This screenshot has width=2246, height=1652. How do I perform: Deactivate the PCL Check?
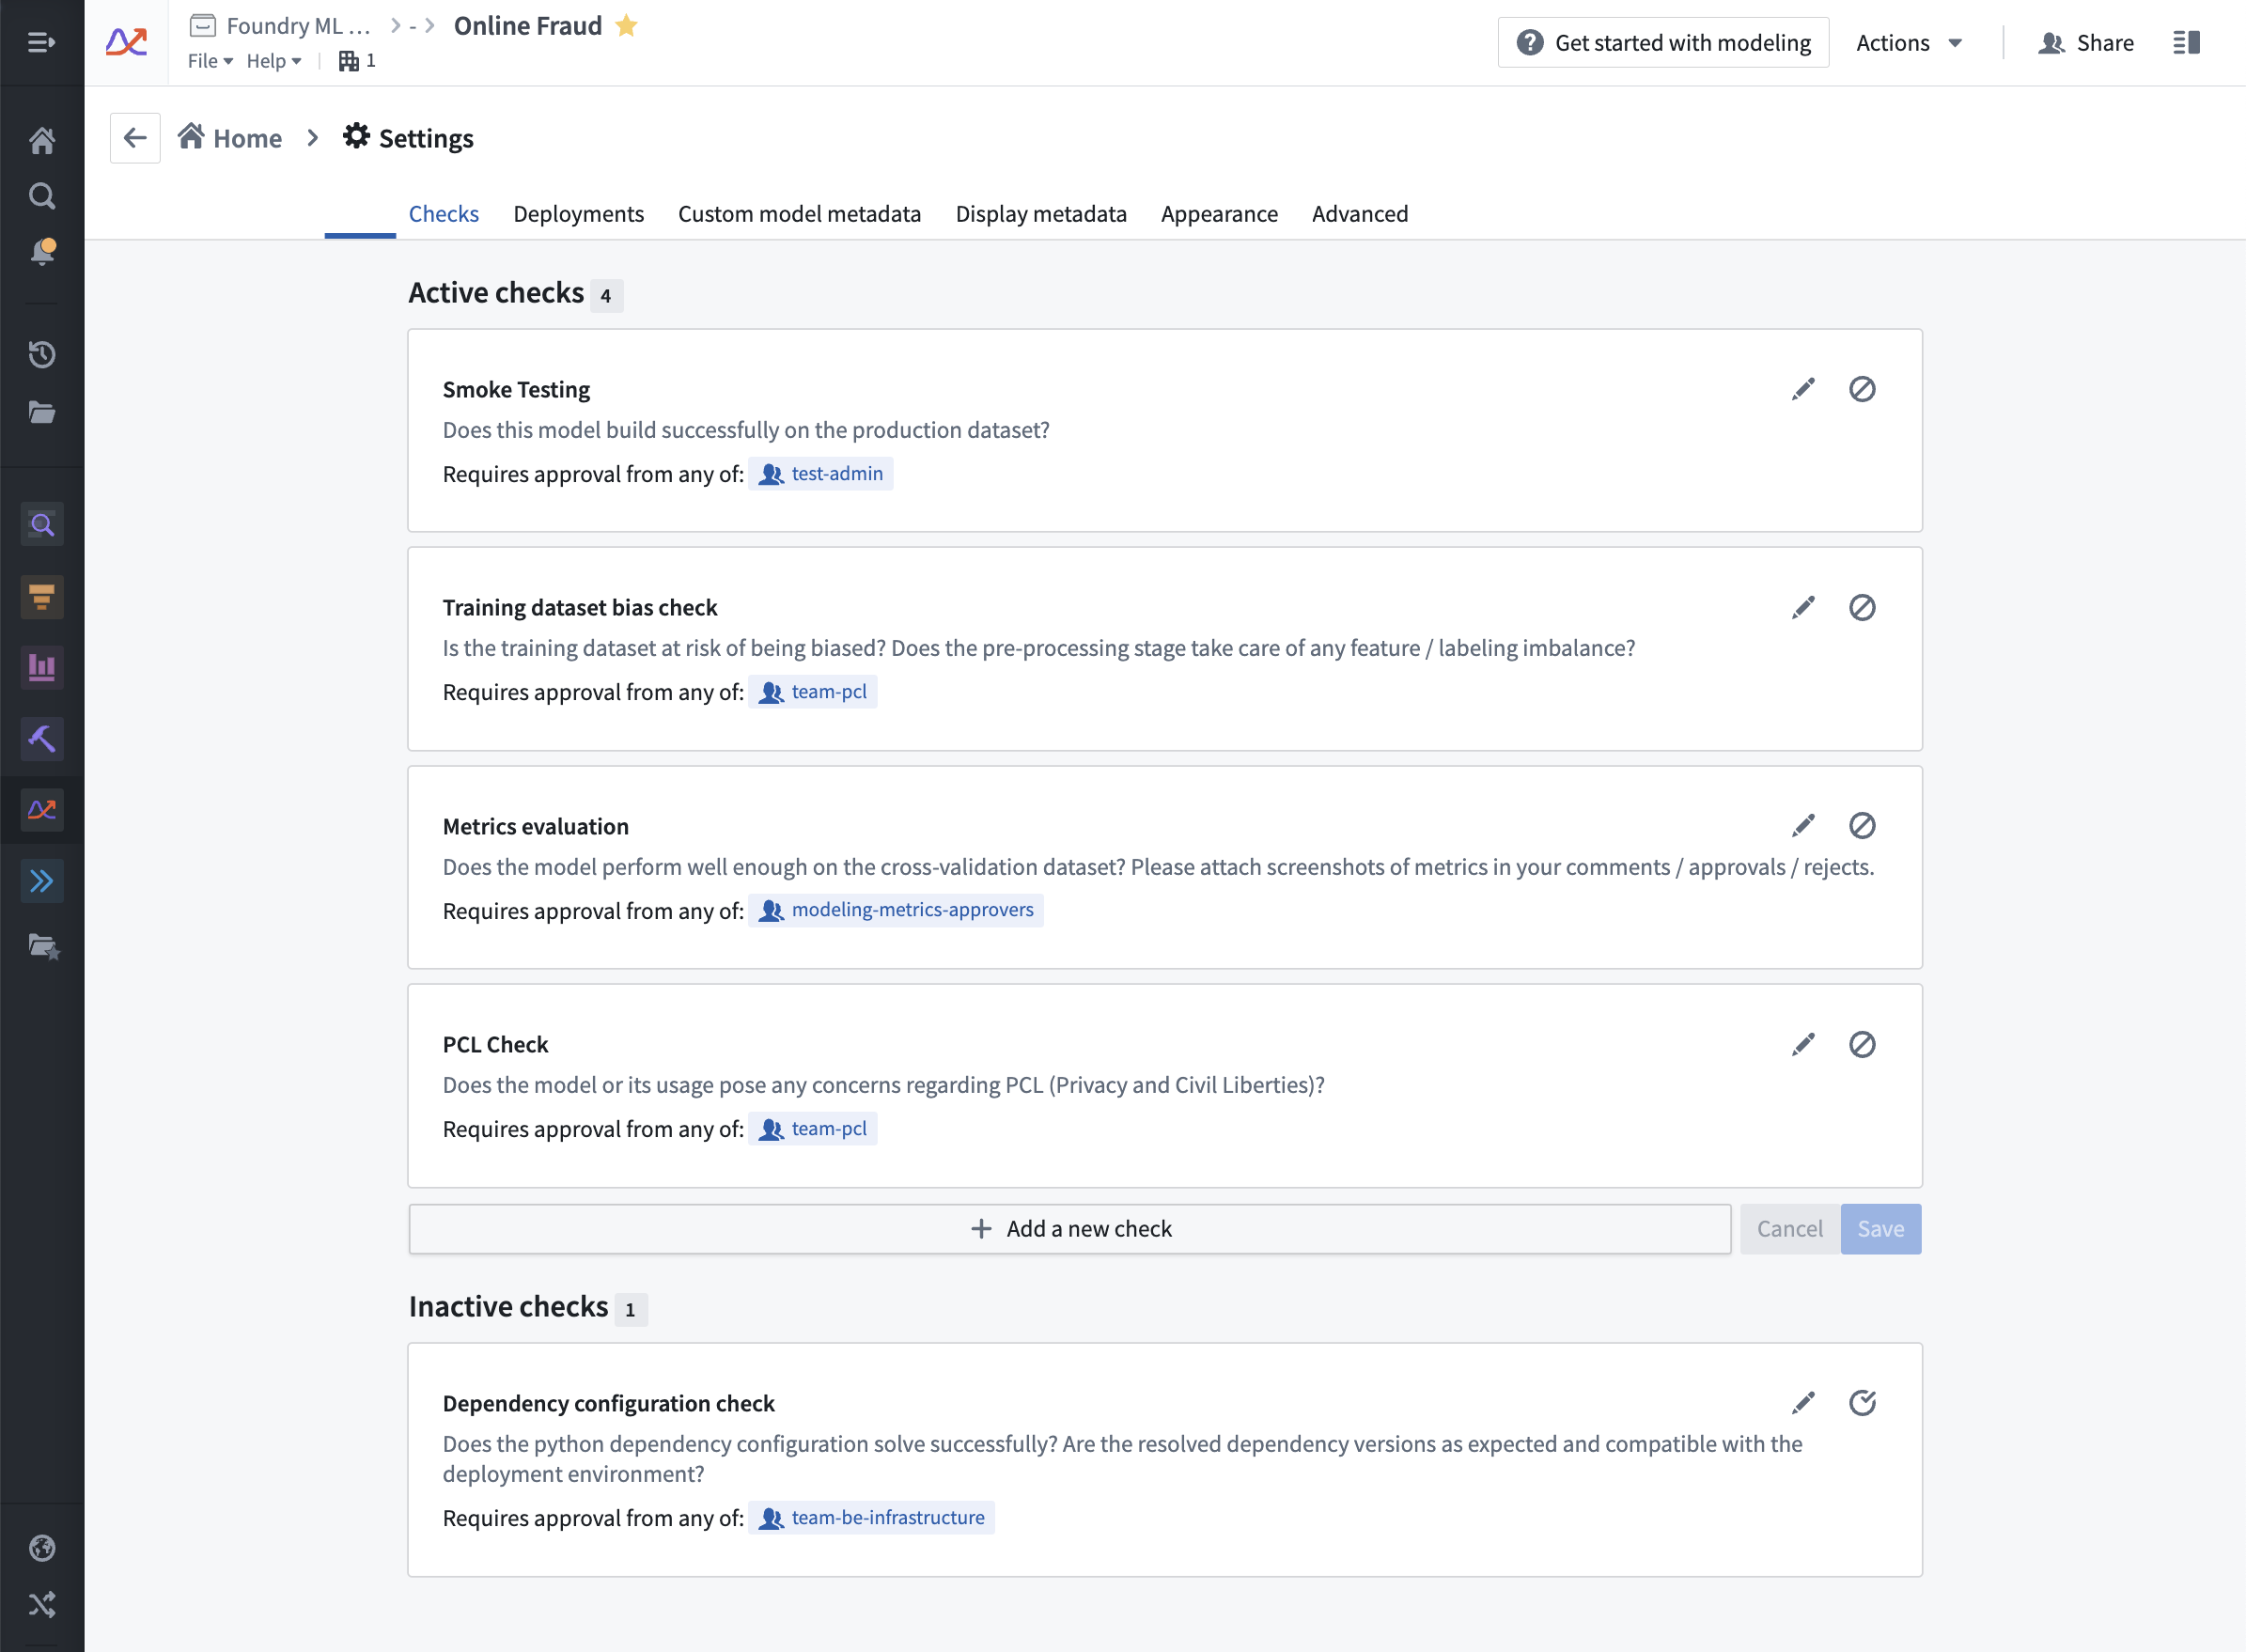point(1862,1045)
